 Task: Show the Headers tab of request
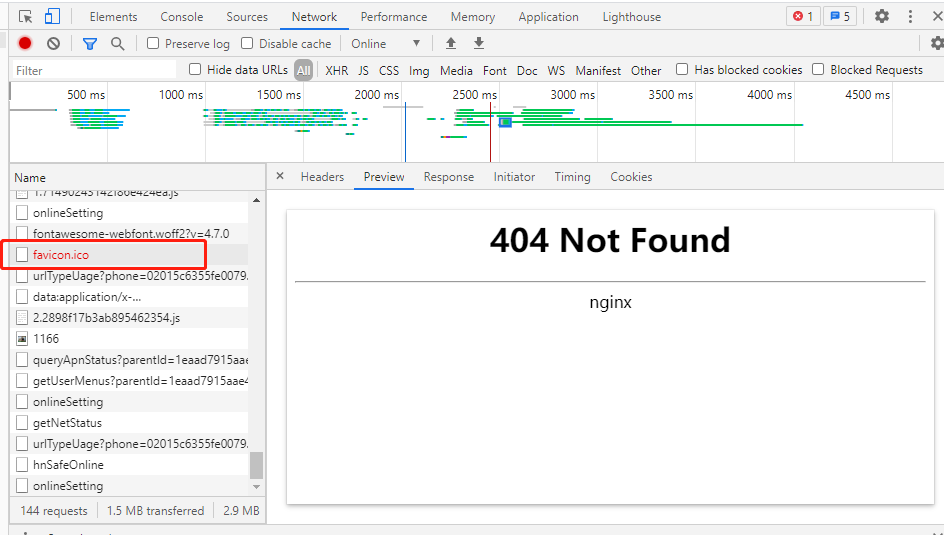pos(322,177)
